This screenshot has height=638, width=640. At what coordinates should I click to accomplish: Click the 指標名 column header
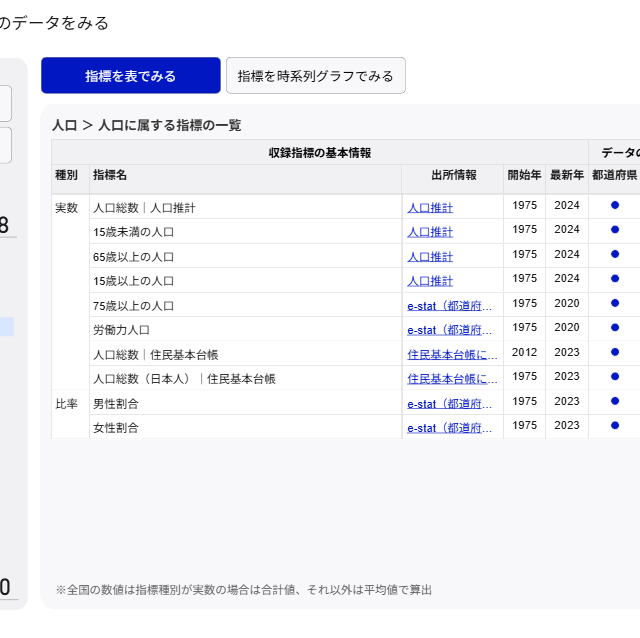point(110,175)
